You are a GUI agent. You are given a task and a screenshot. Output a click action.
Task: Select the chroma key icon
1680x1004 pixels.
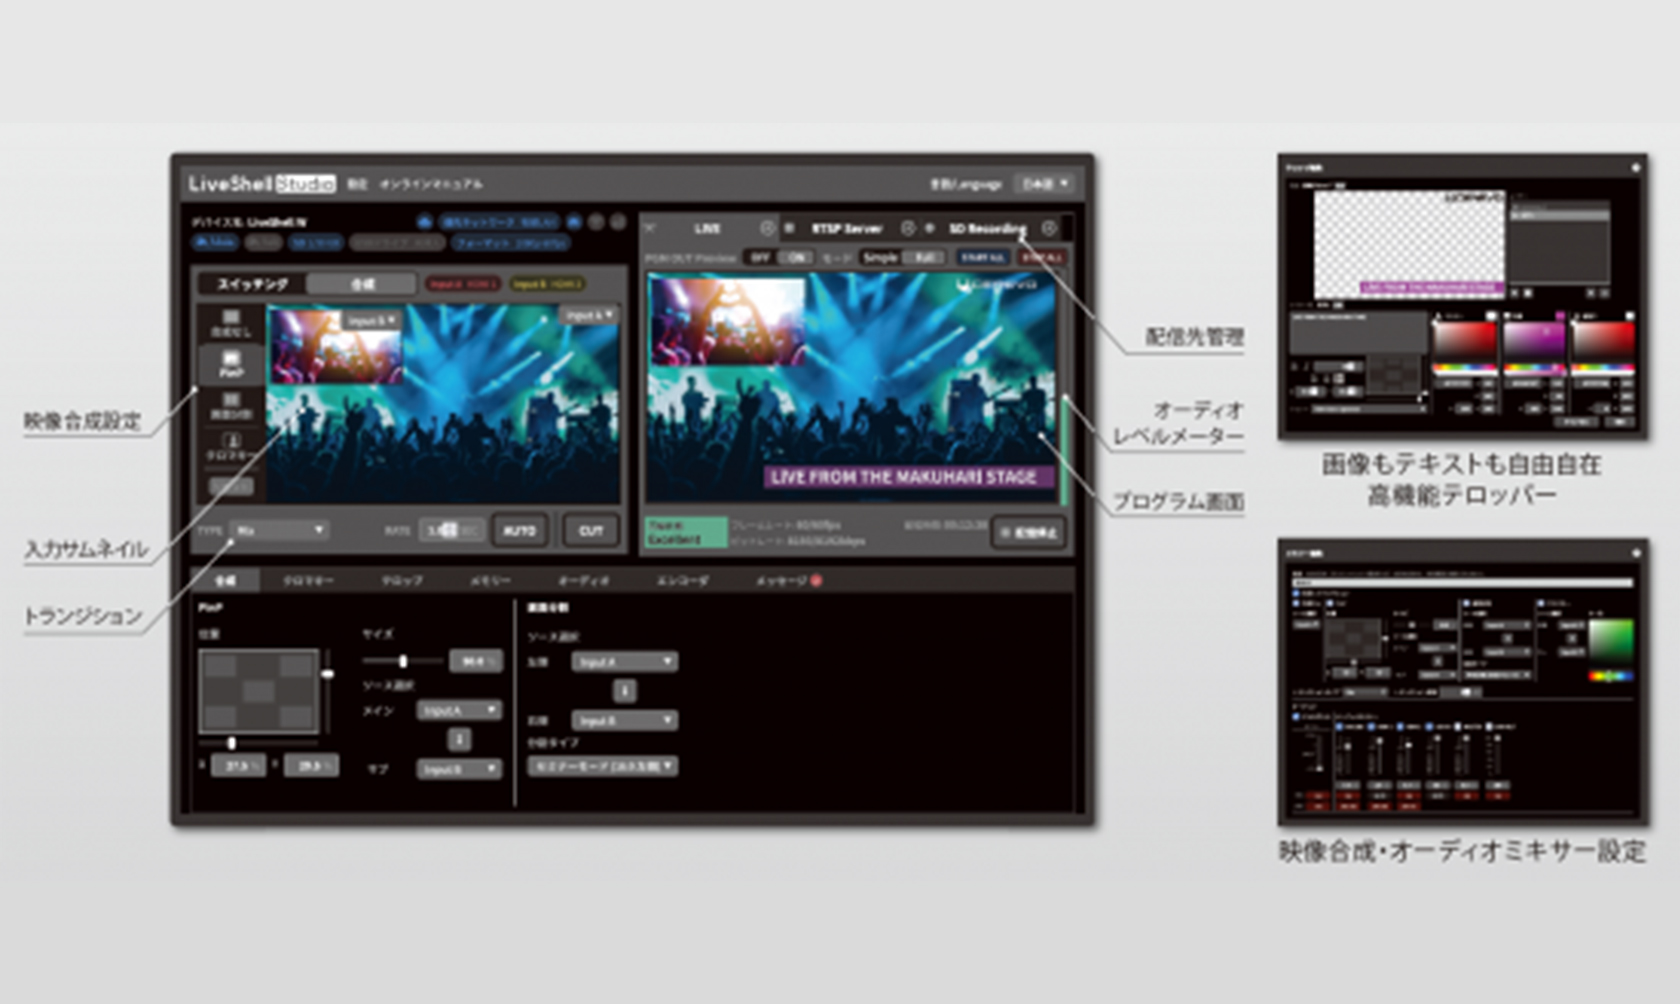point(231,445)
